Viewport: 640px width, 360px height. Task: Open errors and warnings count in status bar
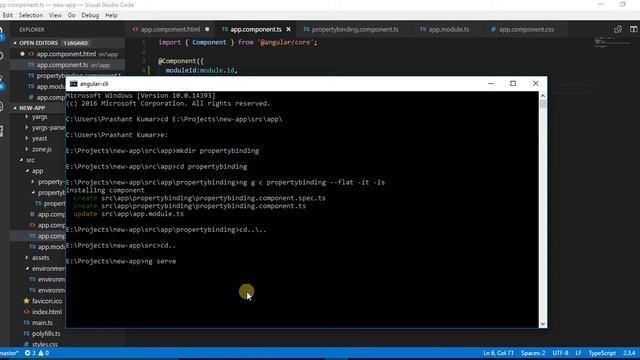pos(37,353)
